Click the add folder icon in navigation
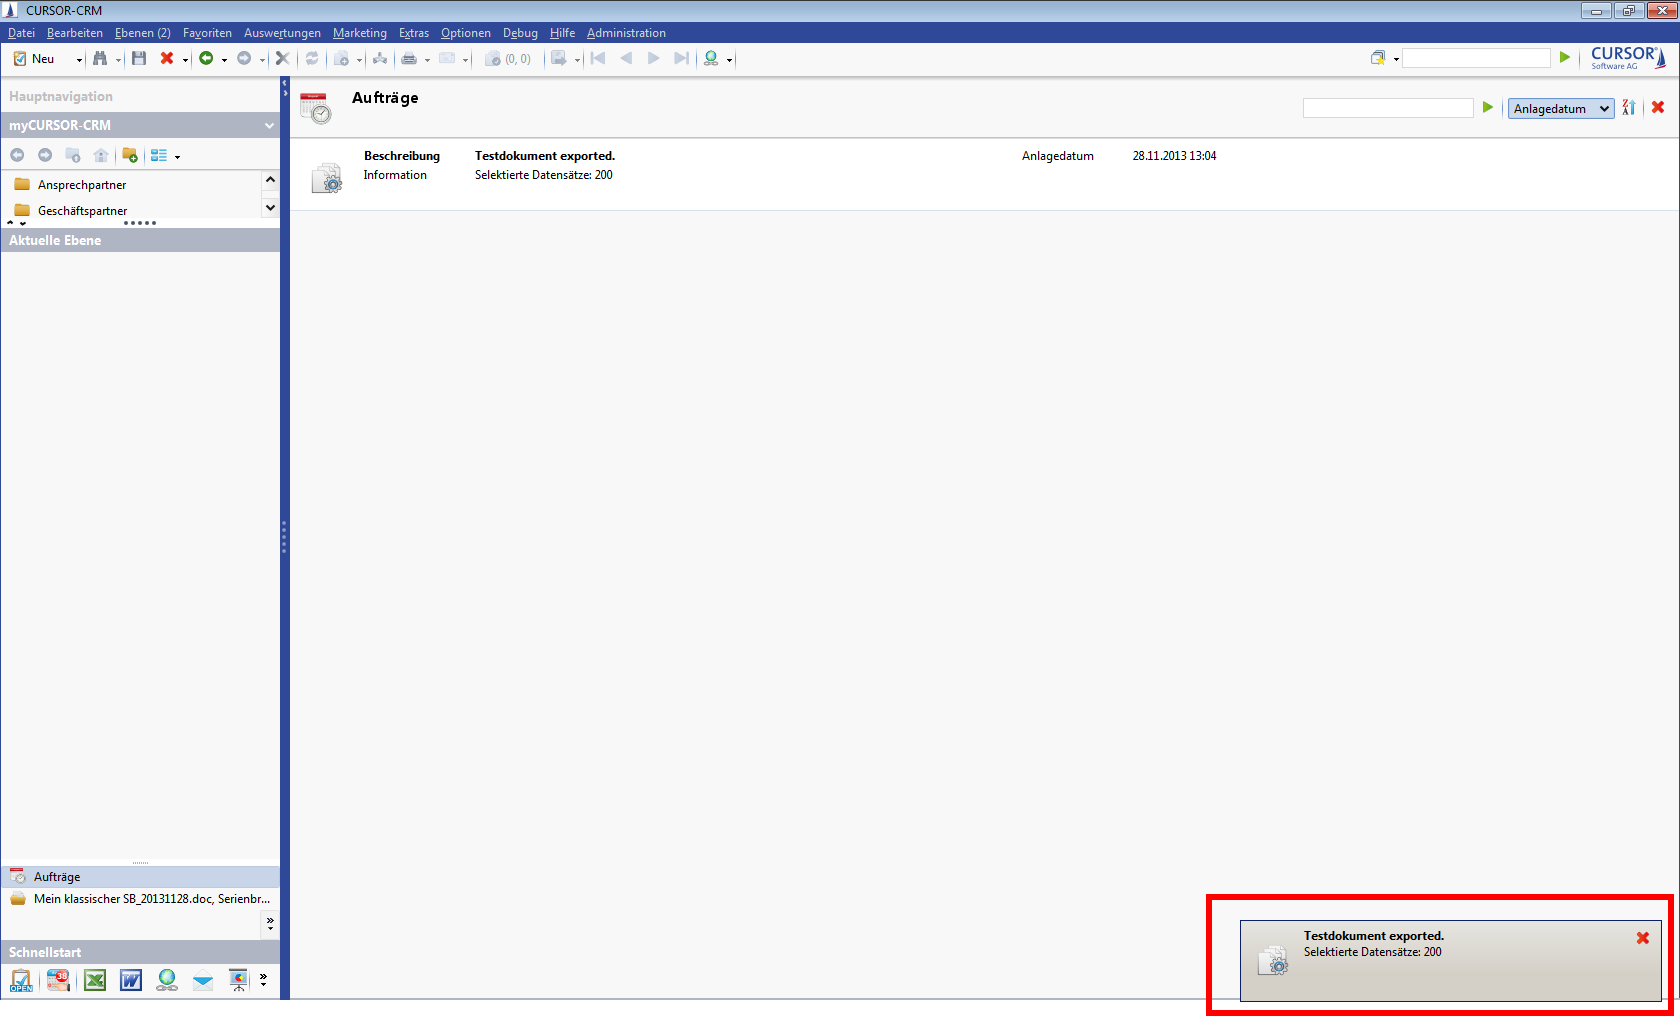Viewport: 1680px width, 1020px height. [129, 156]
